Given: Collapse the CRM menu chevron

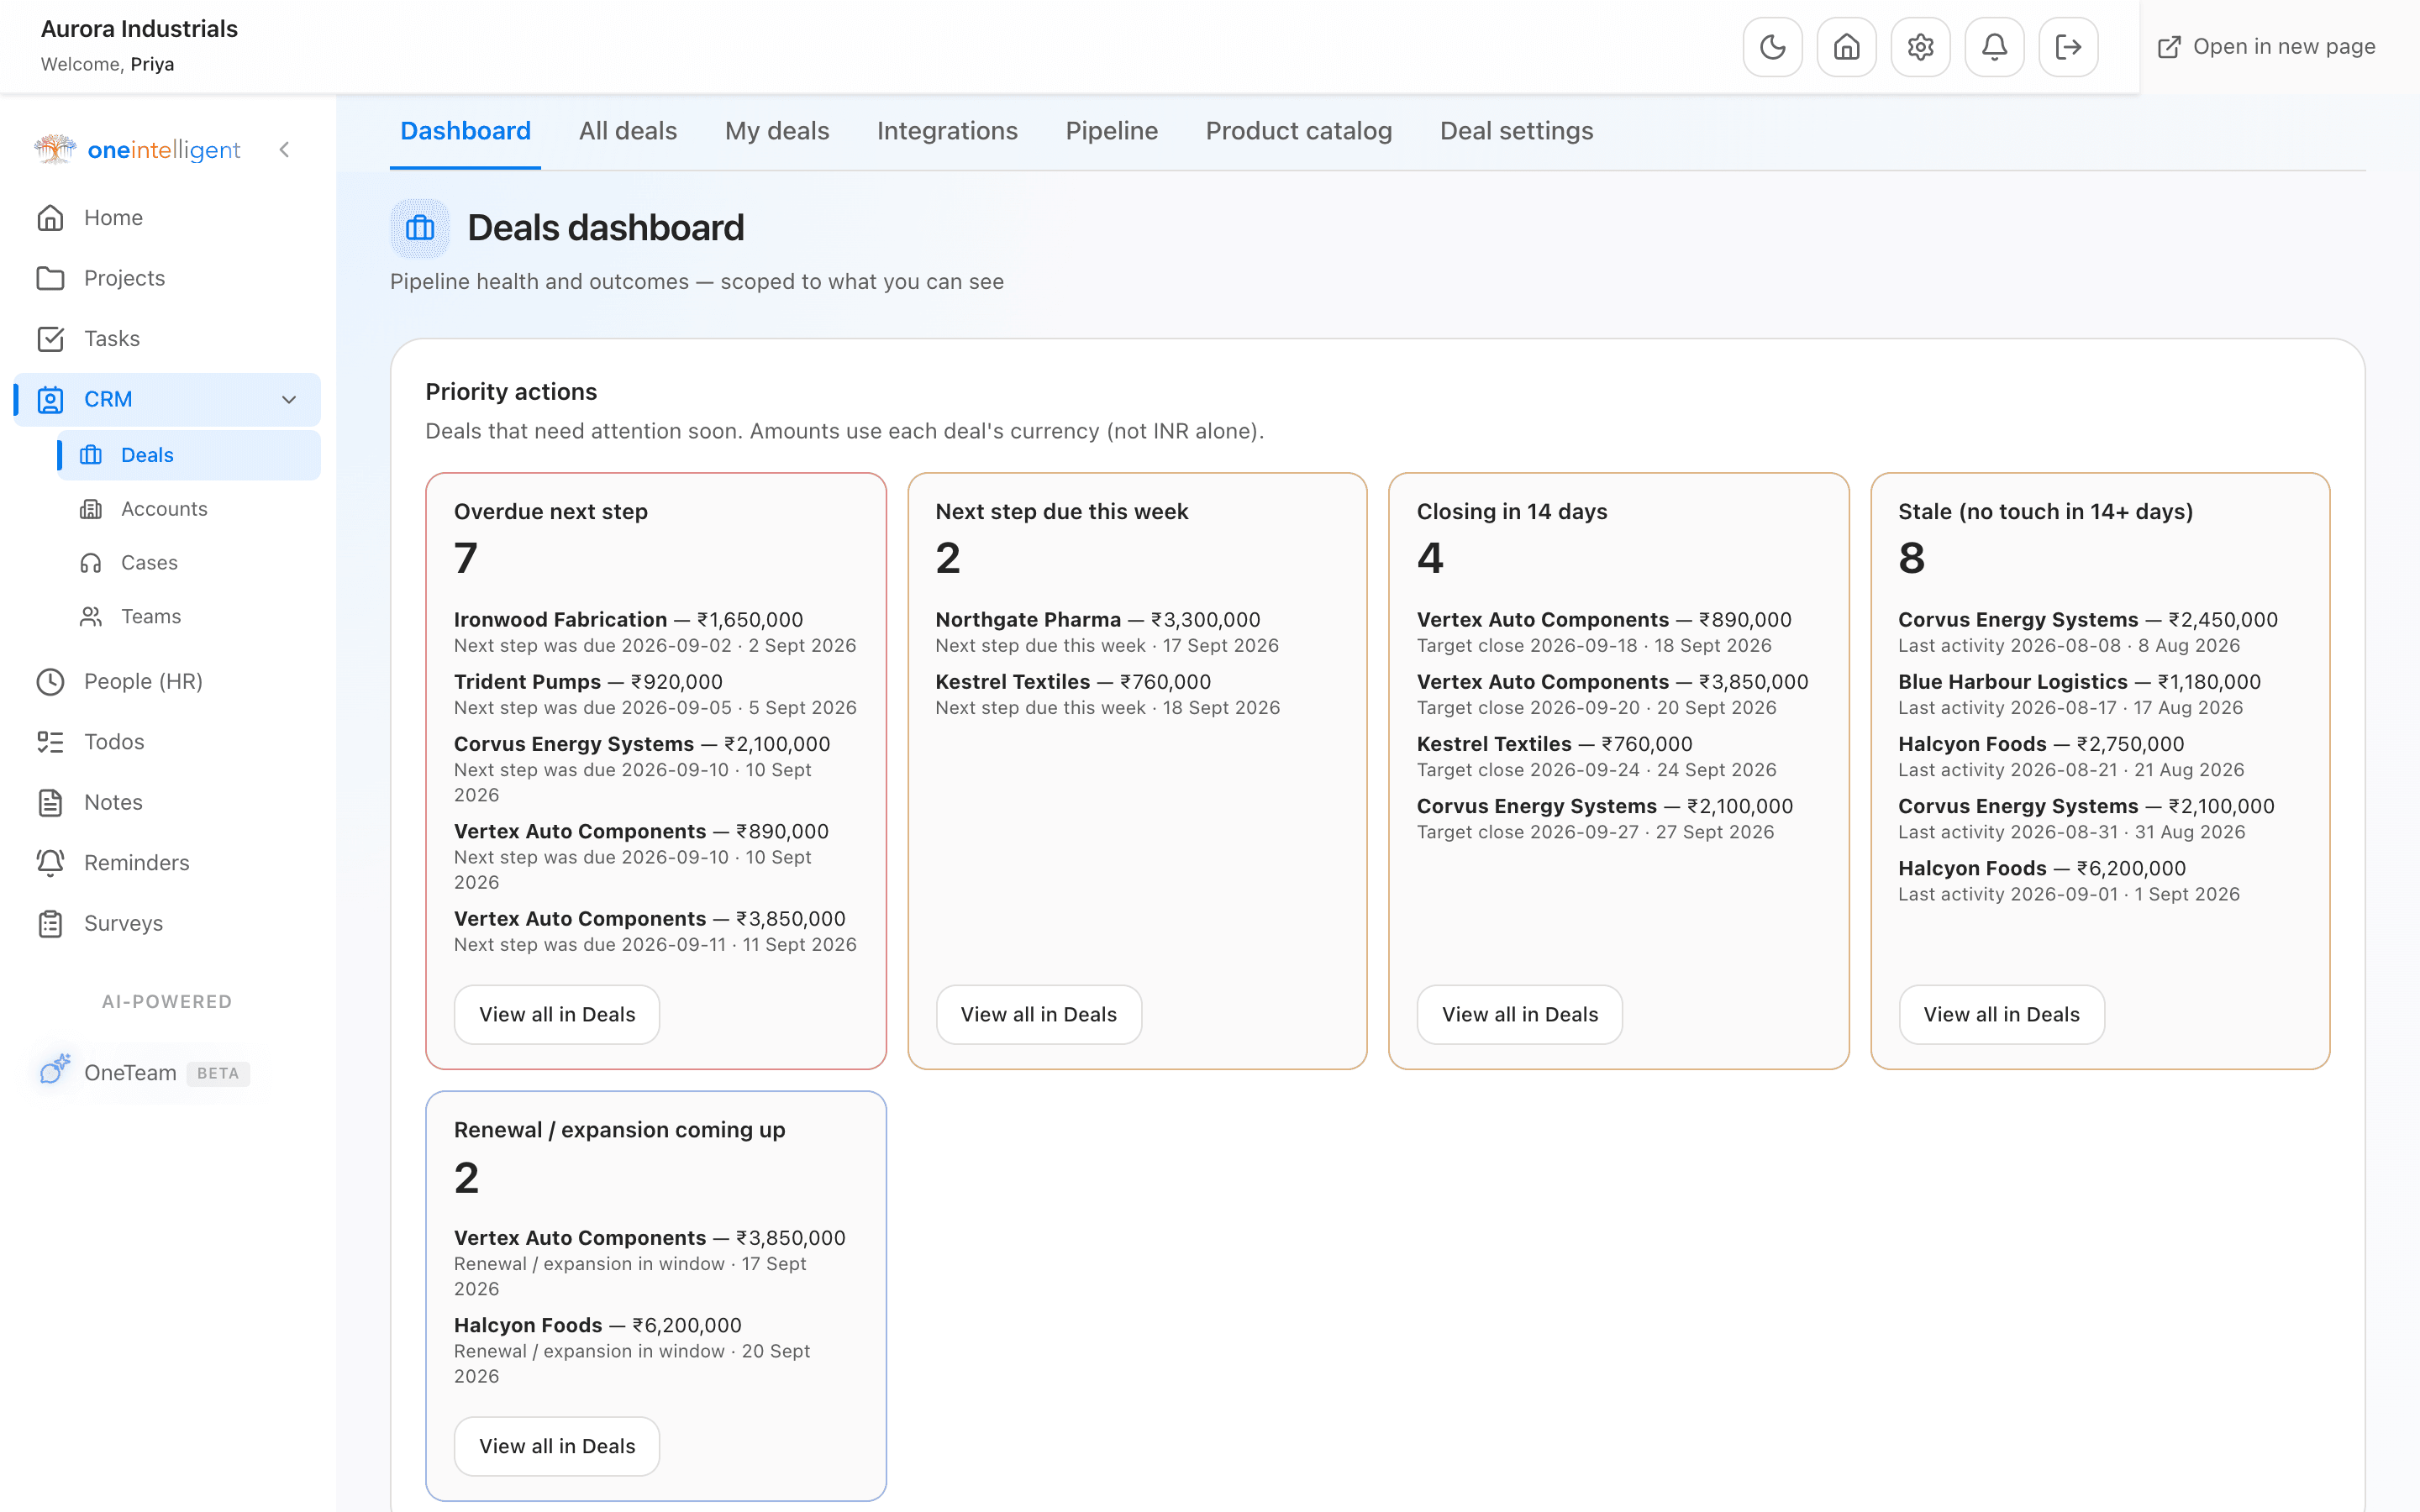Looking at the screenshot, I should pos(289,400).
